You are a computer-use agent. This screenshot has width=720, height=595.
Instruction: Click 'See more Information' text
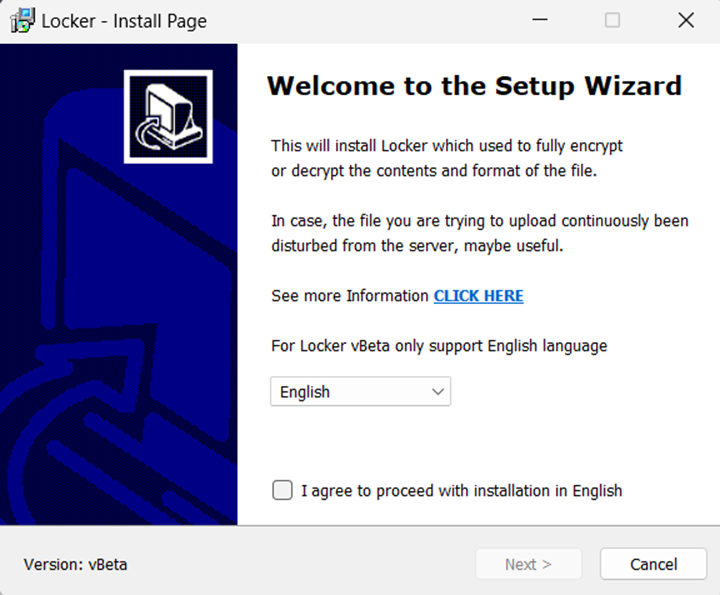349,296
